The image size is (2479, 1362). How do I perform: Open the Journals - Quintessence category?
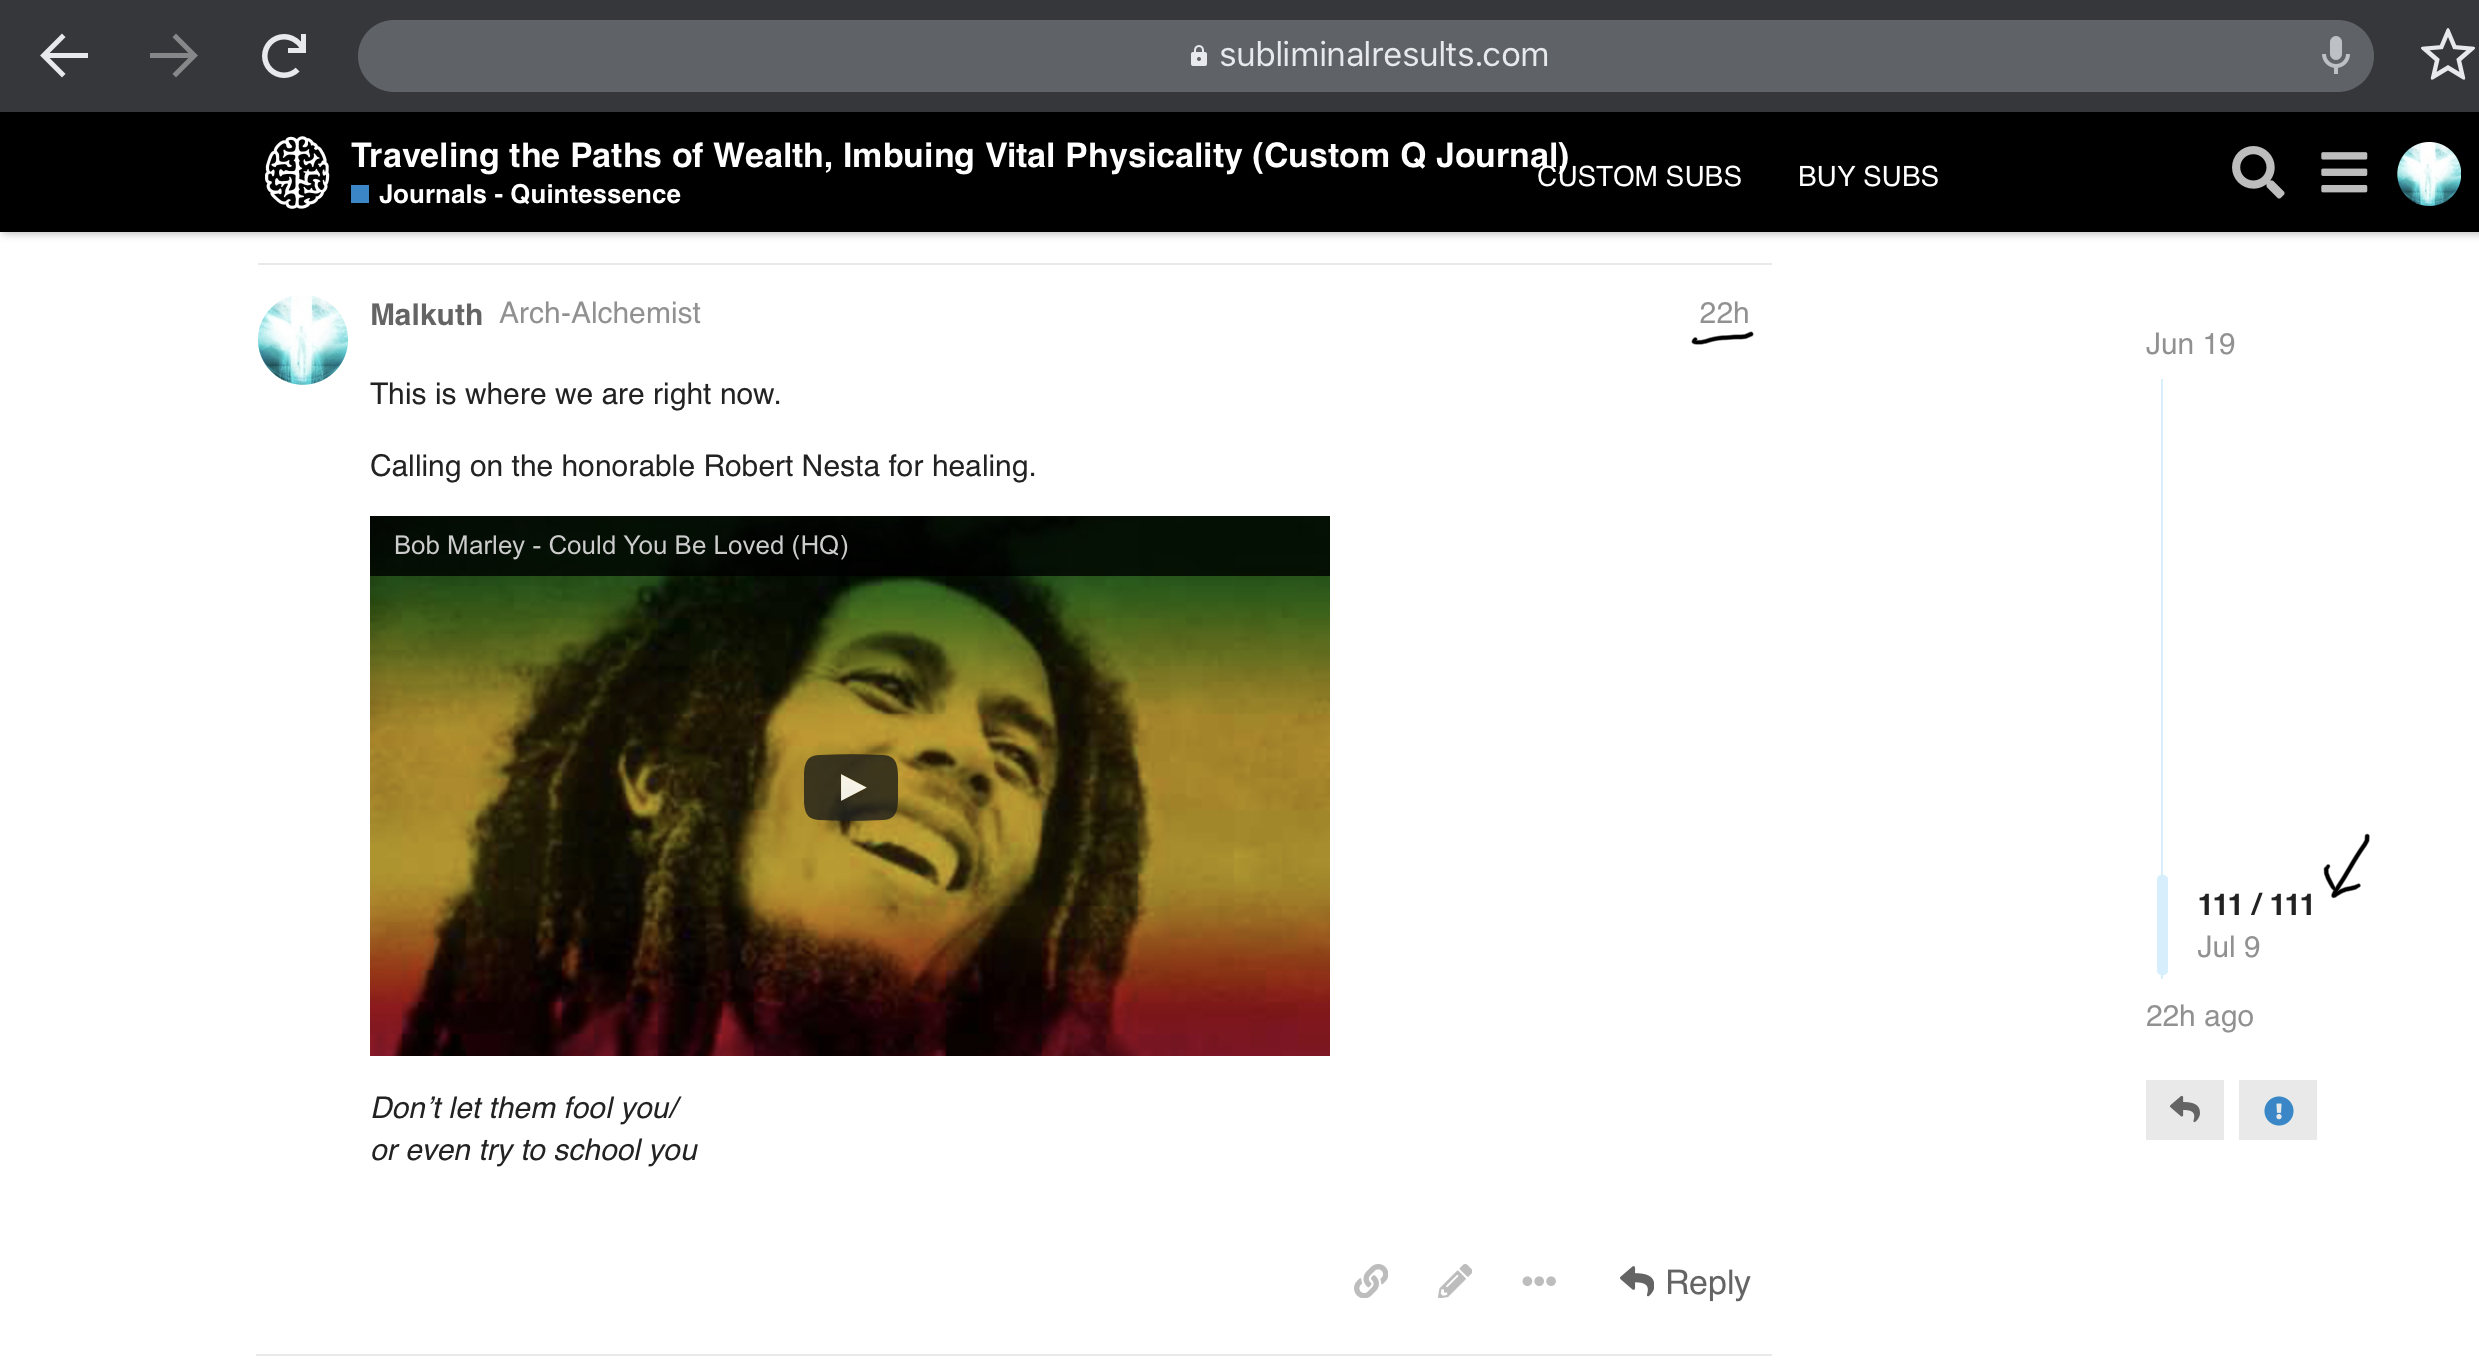coord(516,194)
